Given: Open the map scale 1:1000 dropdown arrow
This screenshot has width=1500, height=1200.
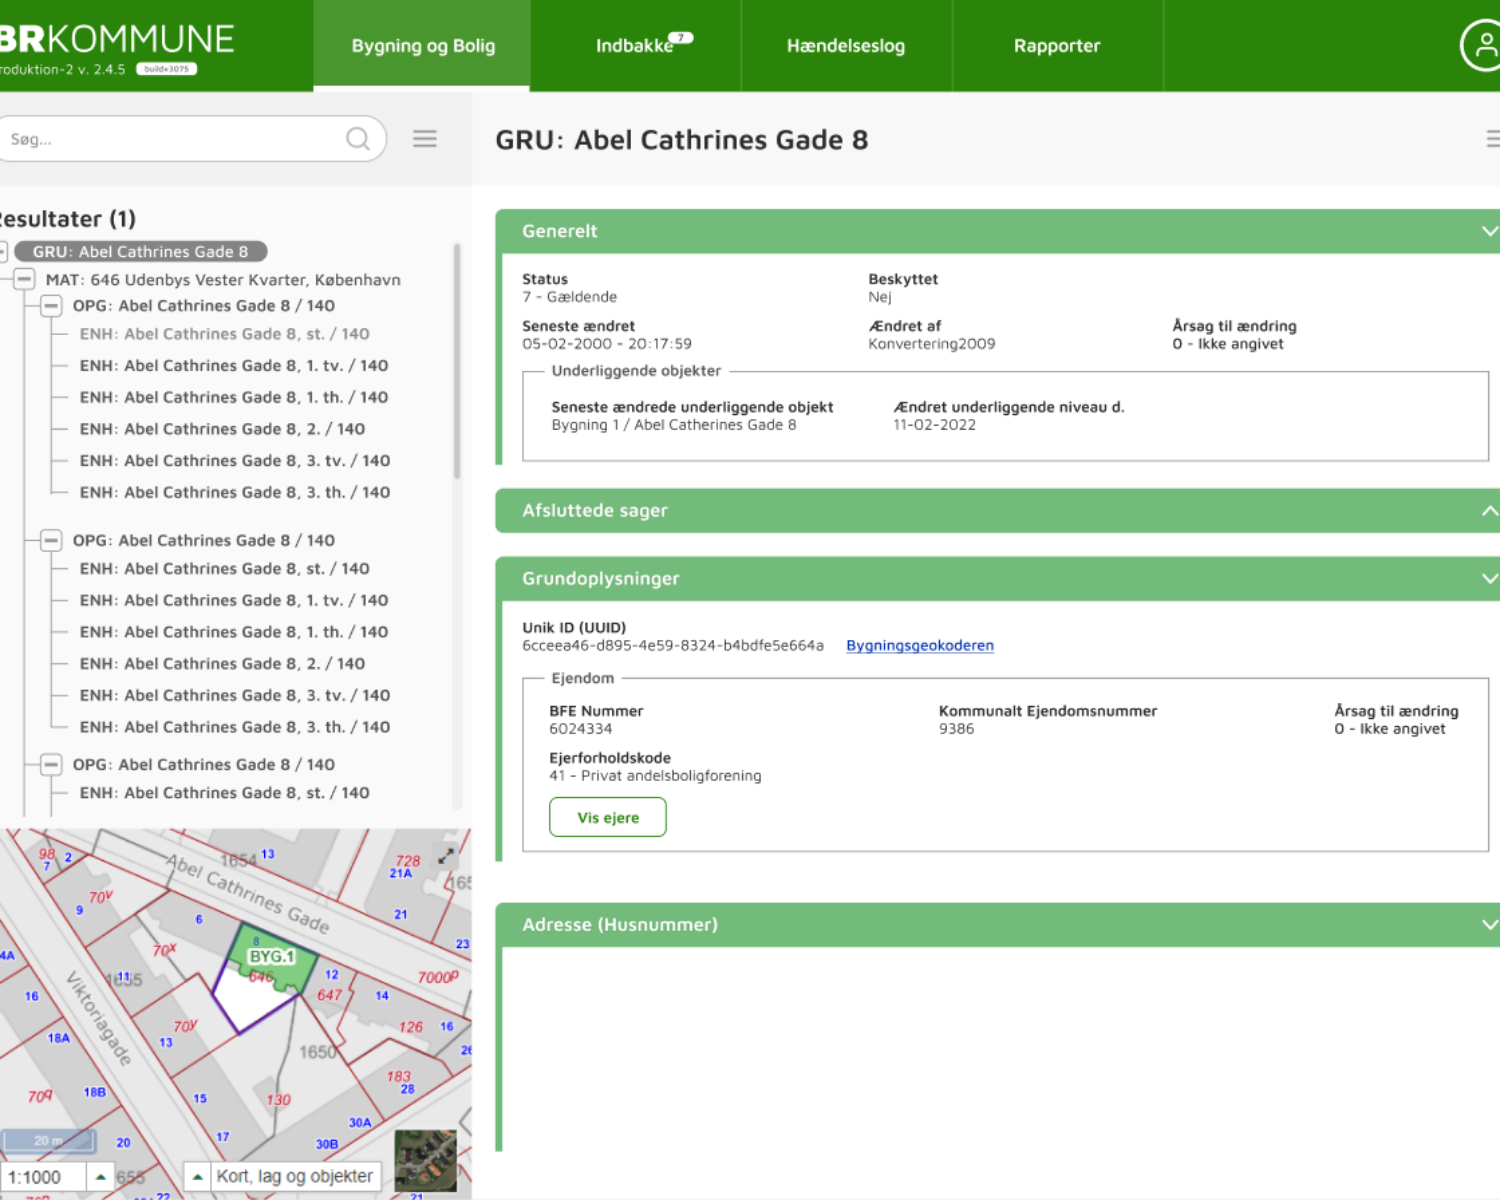Looking at the screenshot, I should pyautogui.click(x=101, y=1177).
